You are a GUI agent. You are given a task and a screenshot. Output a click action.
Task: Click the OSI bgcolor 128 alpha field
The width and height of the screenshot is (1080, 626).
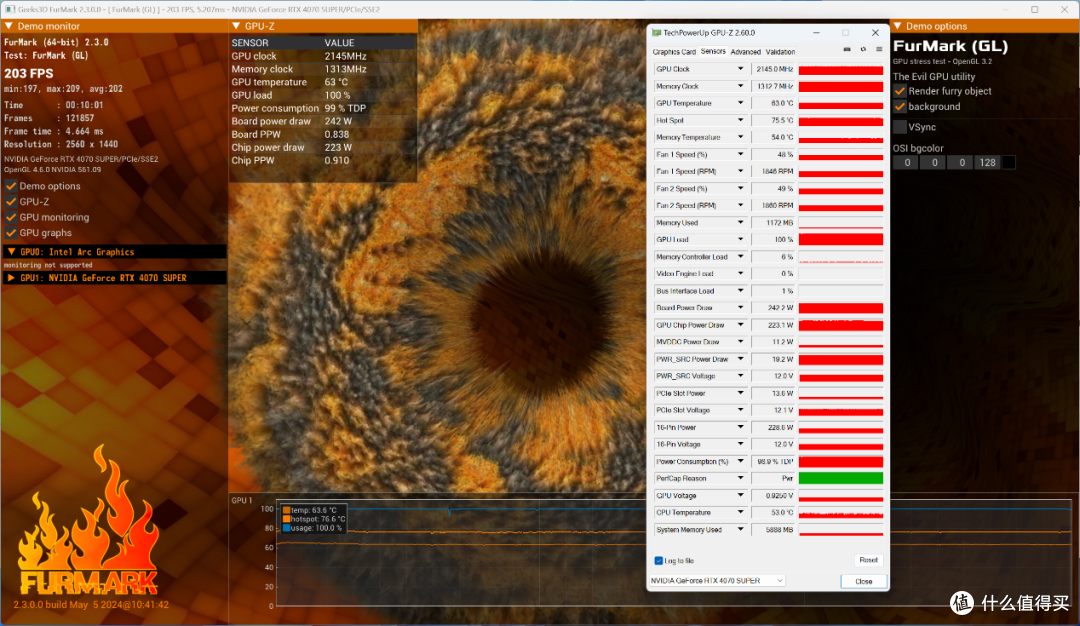(x=988, y=163)
